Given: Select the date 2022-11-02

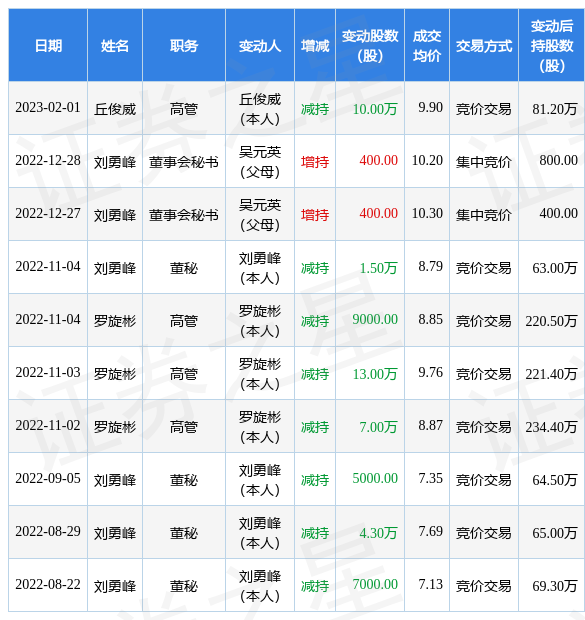Looking at the screenshot, I should tap(48, 425).
